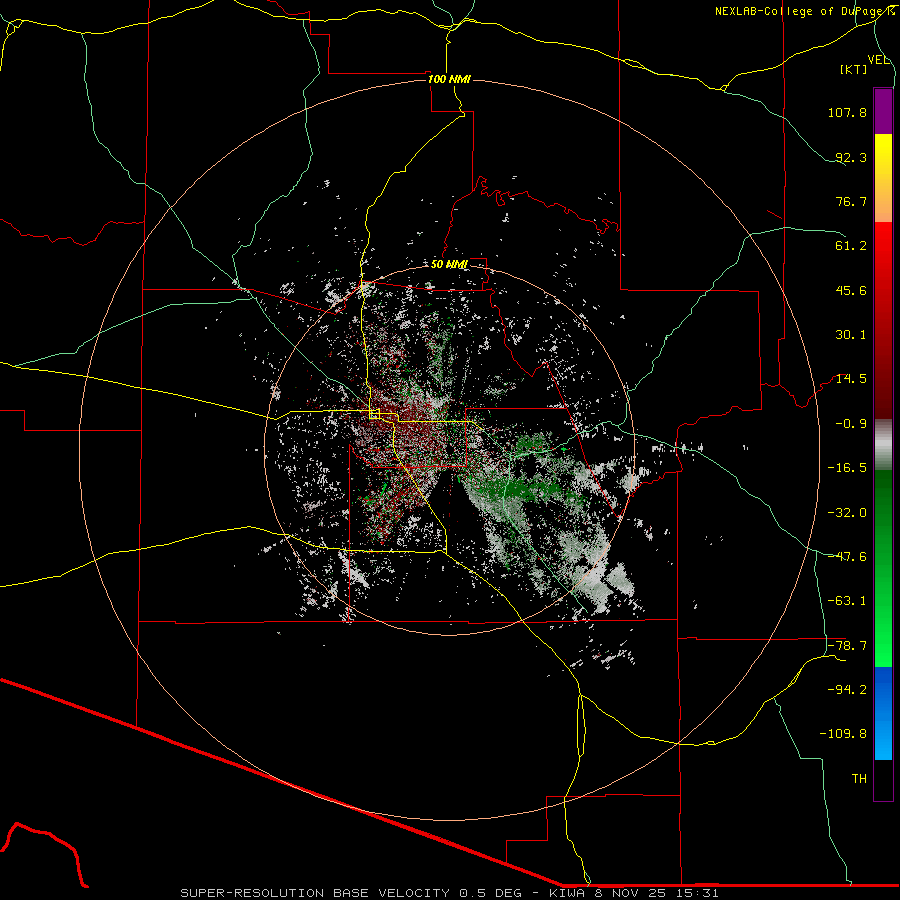Click the 61.2 velocity scale value
The height and width of the screenshot is (900, 900).
coord(851,246)
